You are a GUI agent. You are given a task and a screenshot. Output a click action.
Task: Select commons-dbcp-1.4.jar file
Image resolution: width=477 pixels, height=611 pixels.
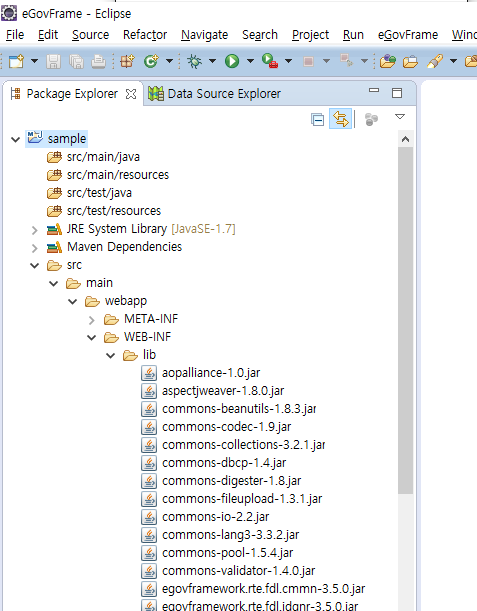[224, 463]
